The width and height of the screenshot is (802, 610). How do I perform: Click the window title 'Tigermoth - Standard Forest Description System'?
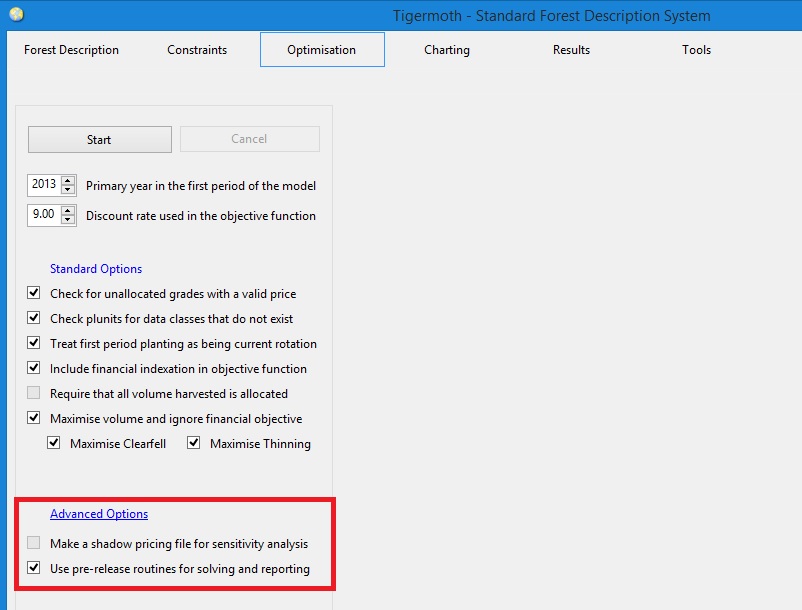pyautogui.click(x=551, y=16)
